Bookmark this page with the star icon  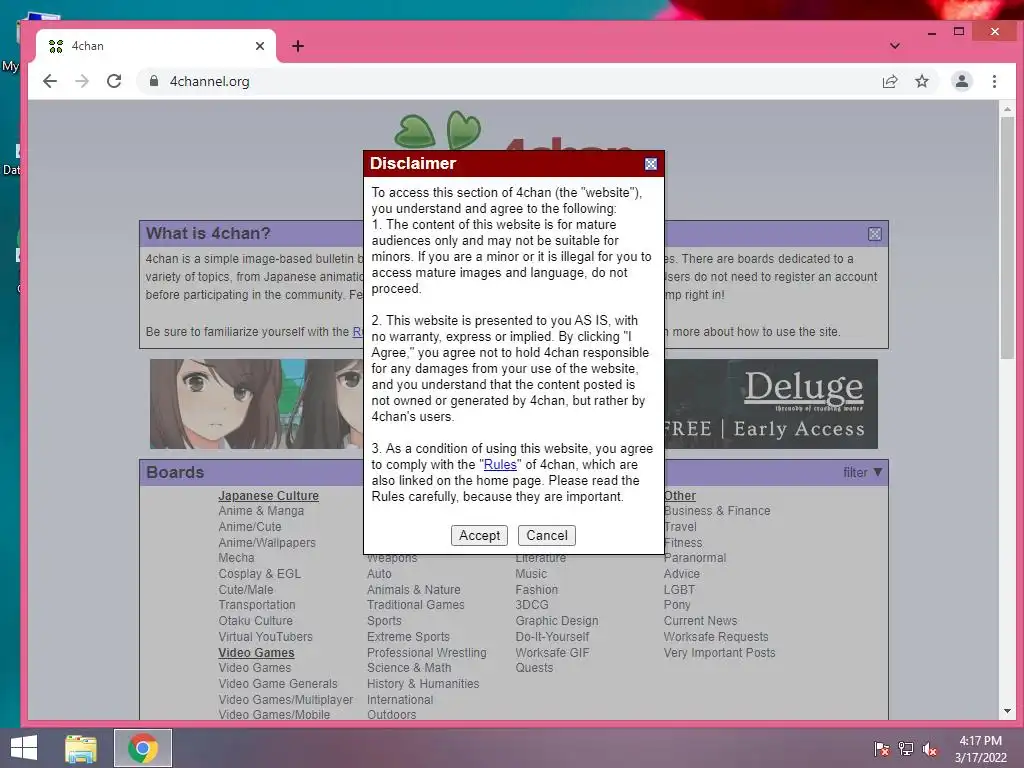tap(921, 81)
